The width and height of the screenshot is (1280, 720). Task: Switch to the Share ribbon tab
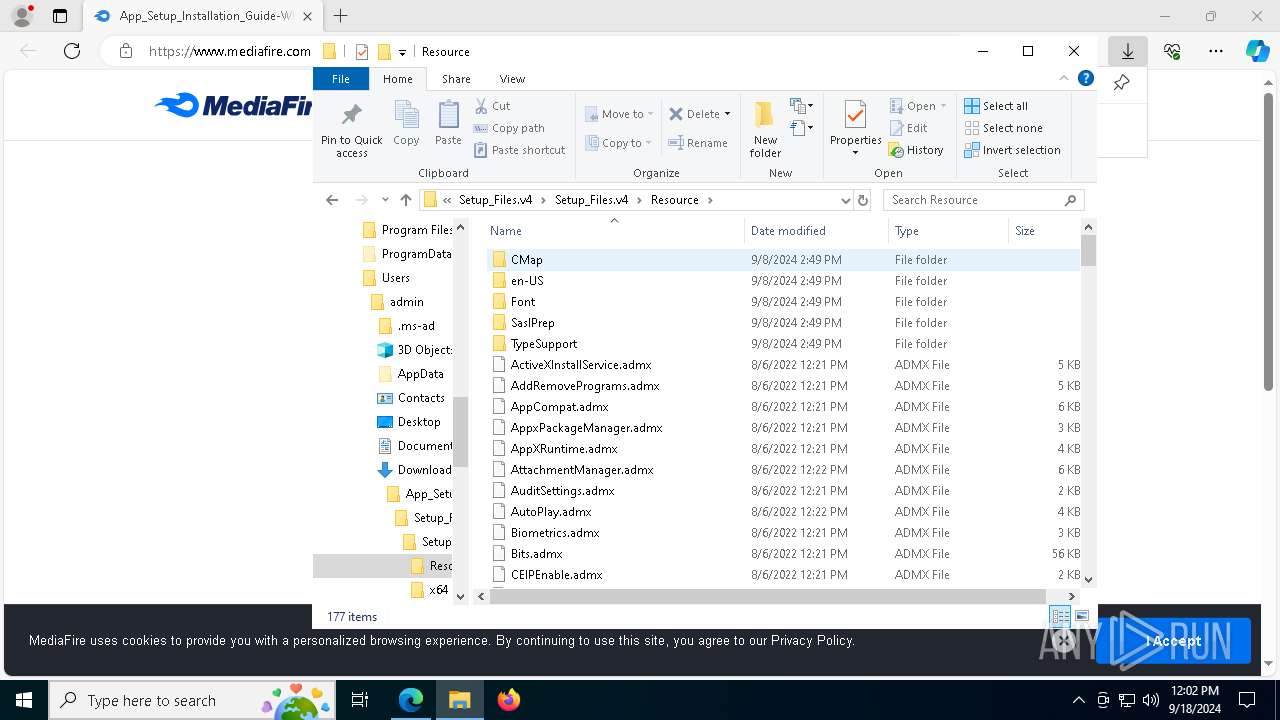pyautogui.click(x=456, y=79)
